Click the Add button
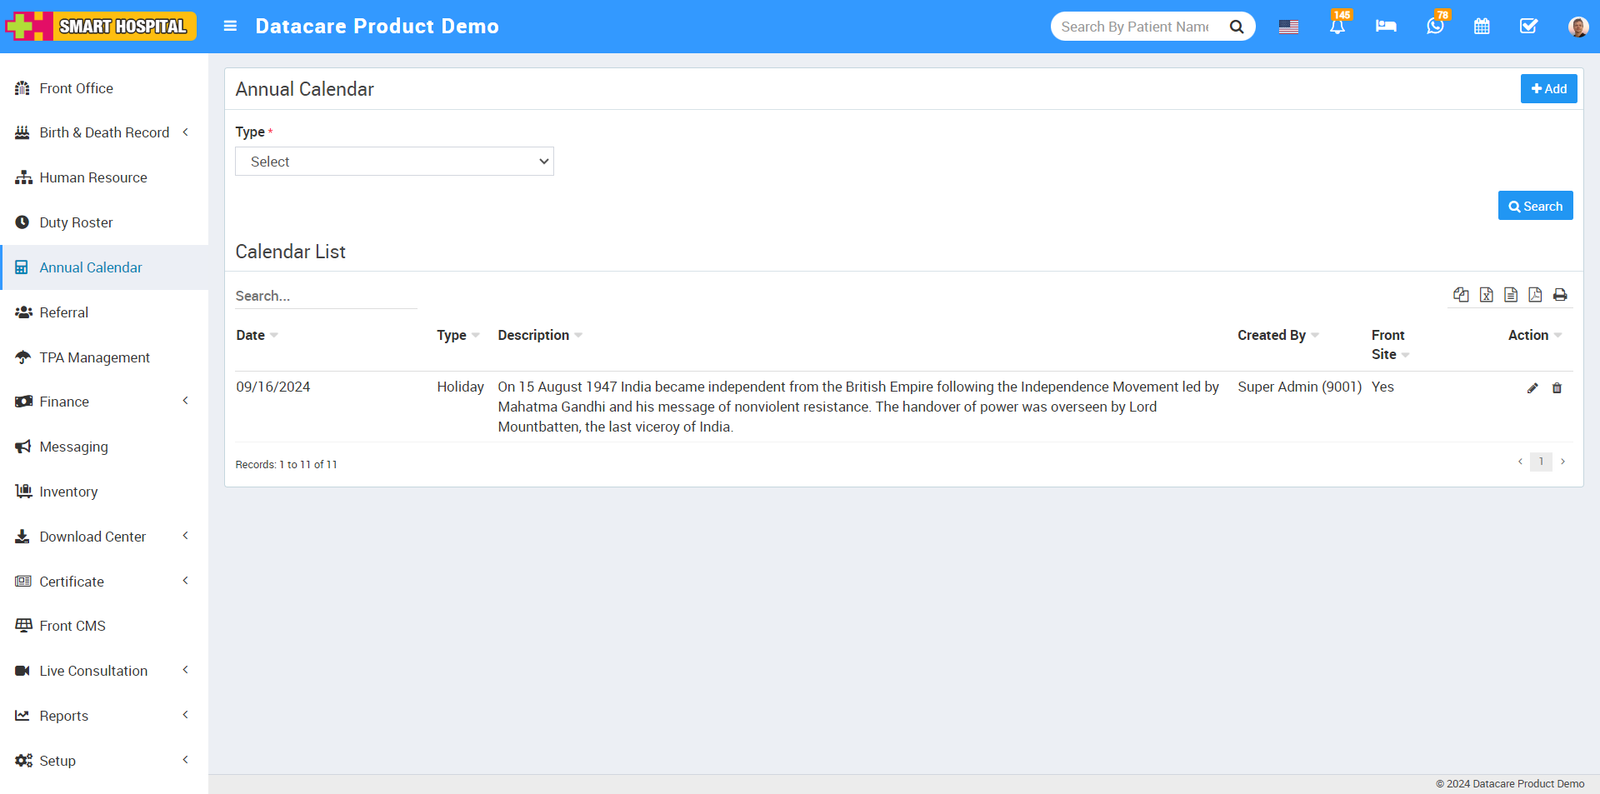1600x794 pixels. coord(1548,89)
